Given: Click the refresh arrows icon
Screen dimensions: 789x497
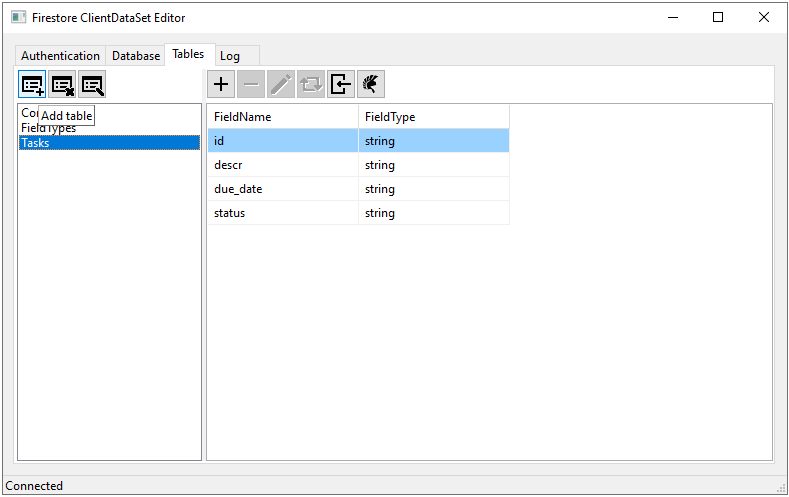Looking at the screenshot, I should [311, 84].
